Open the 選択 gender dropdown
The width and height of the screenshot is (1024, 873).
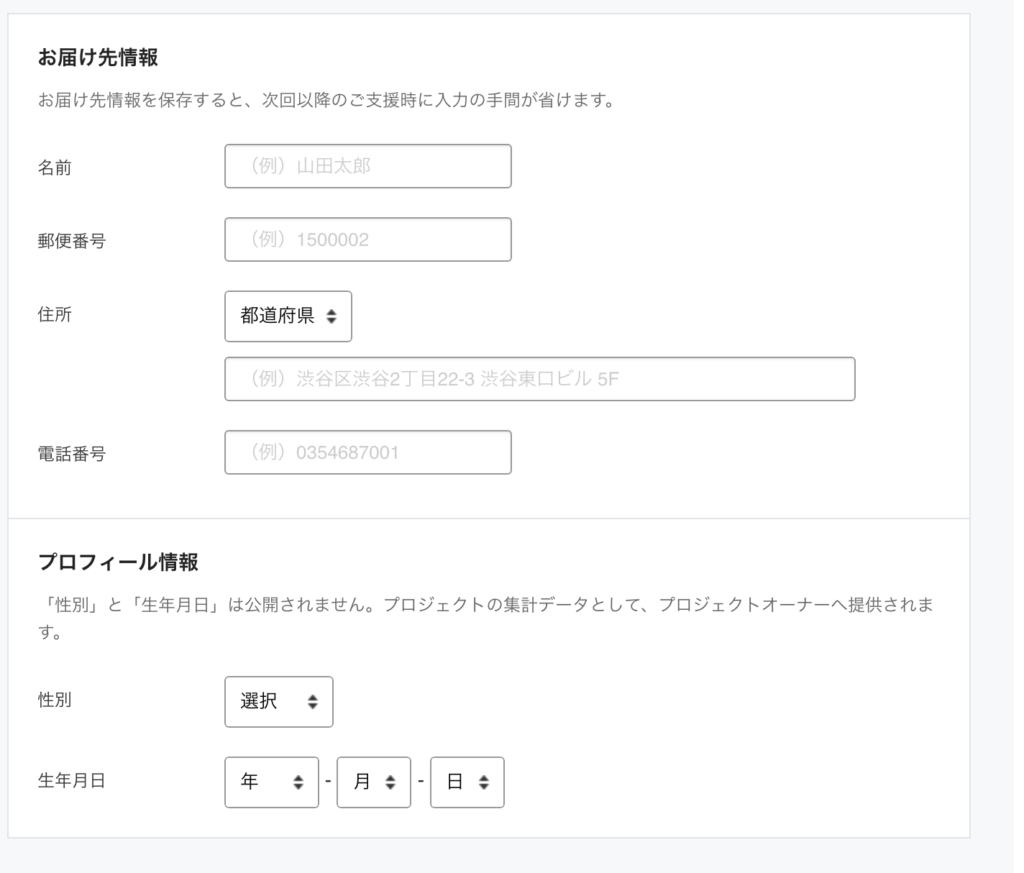tap(279, 702)
